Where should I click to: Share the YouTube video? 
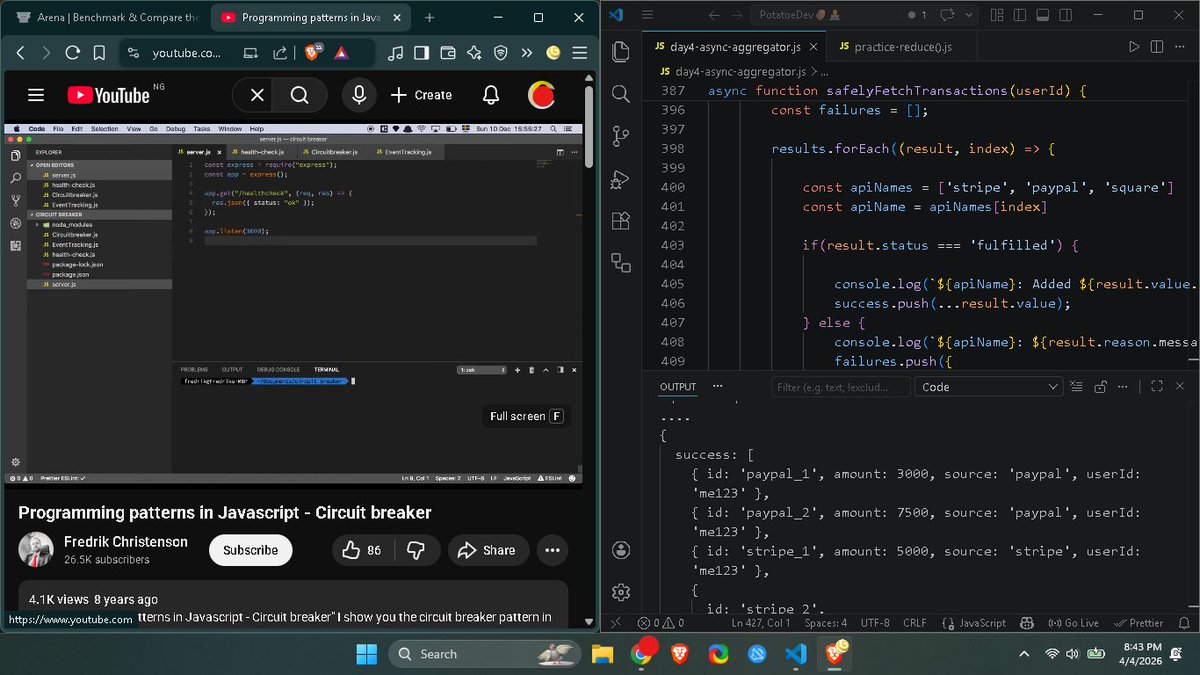[487, 550]
